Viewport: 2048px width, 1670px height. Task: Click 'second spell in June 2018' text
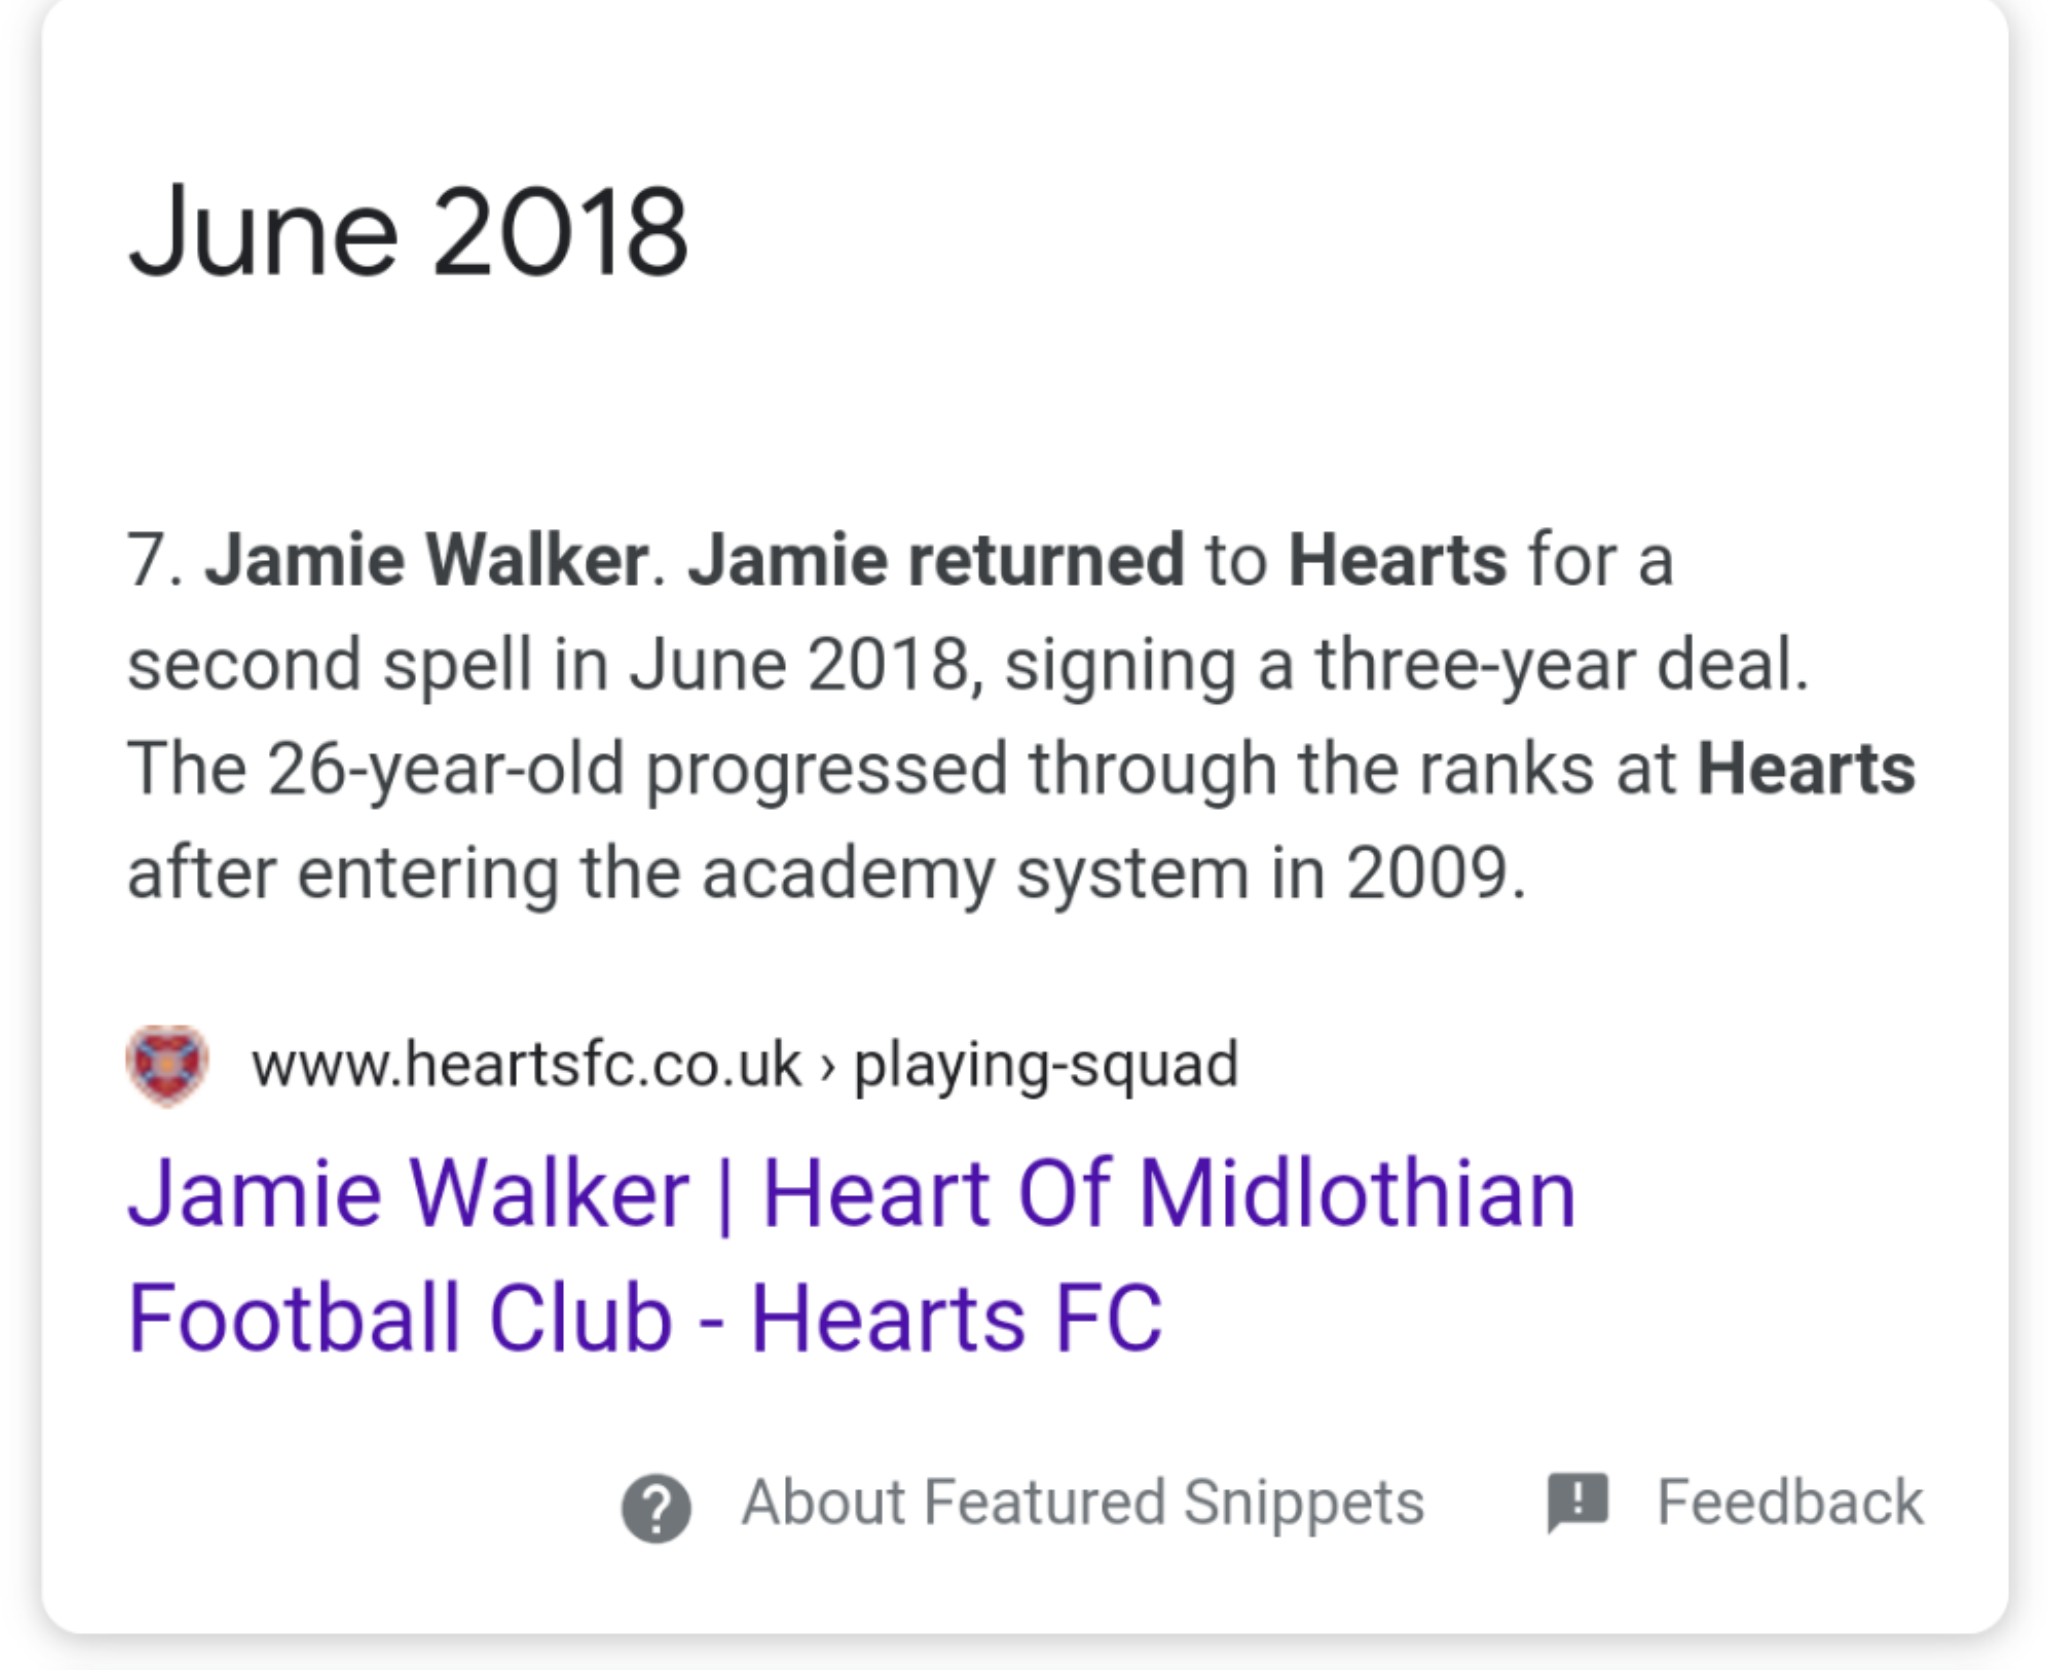(x=548, y=666)
